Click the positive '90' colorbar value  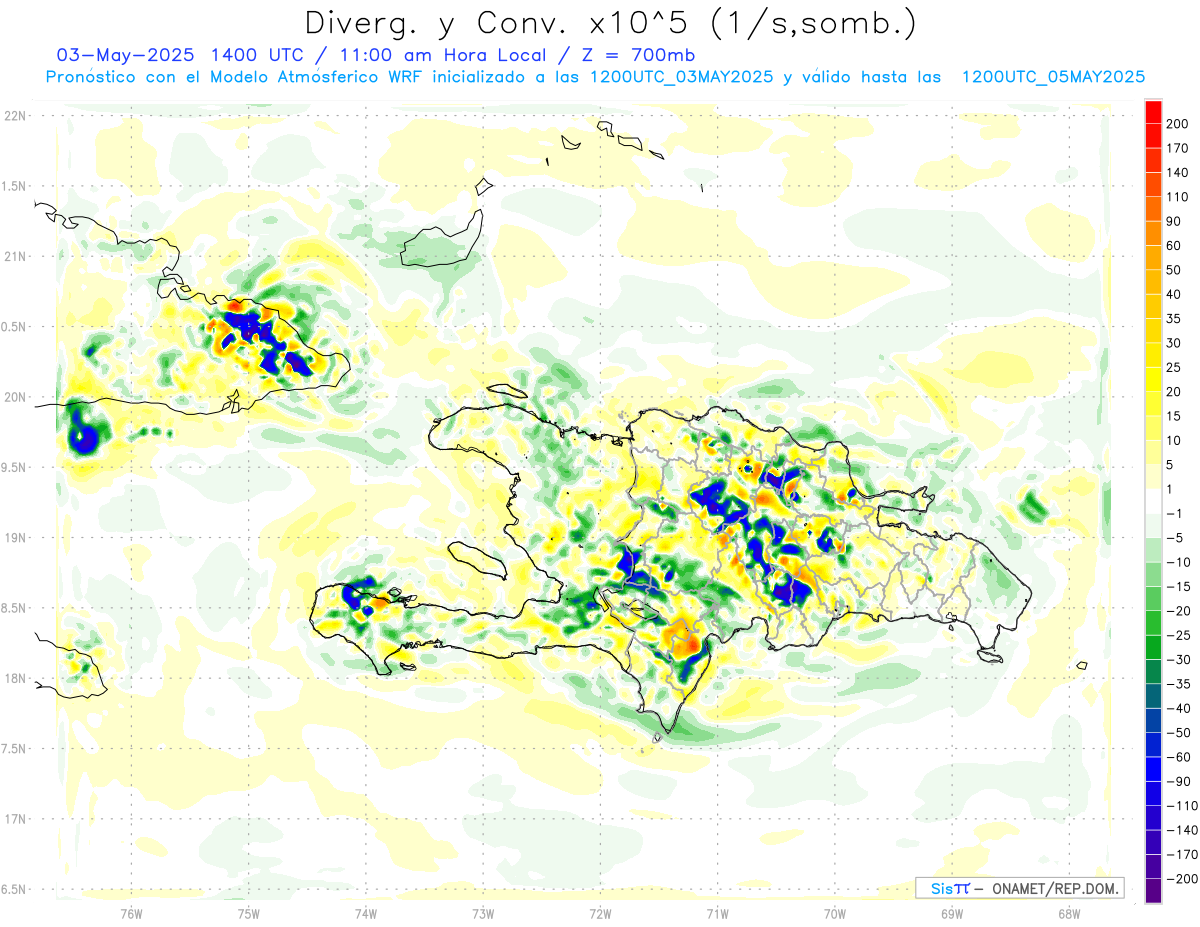click(x=1175, y=221)
